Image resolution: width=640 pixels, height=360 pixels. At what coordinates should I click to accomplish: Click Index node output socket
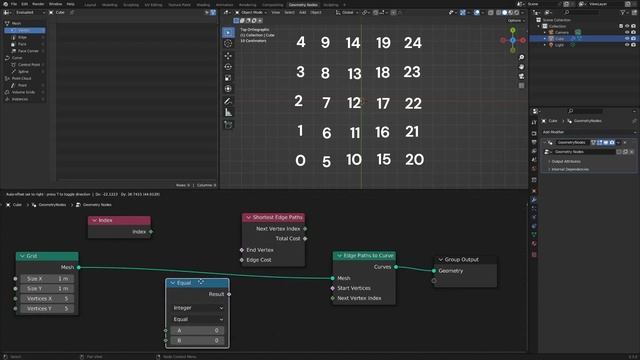click(151, 231)
